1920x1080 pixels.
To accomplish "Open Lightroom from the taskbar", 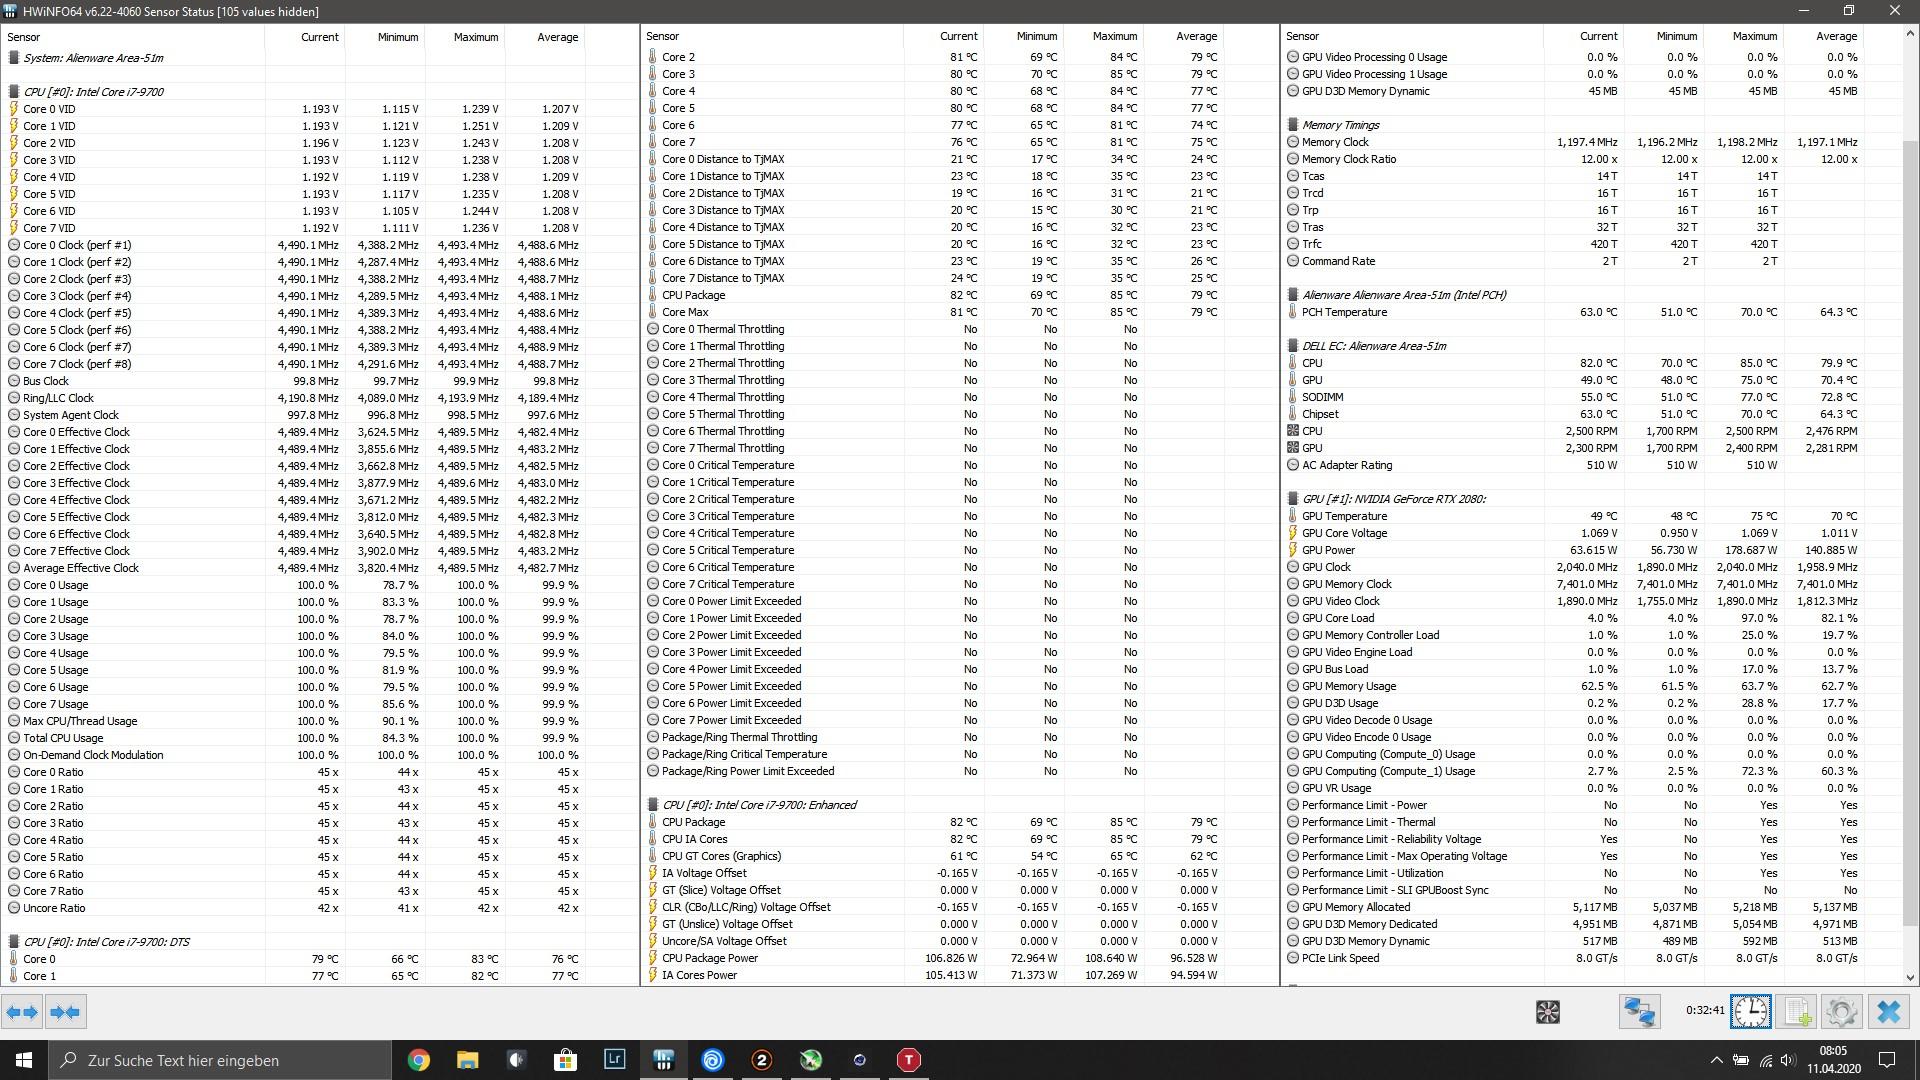I will pyautogui.click(x=614, y=1060).
